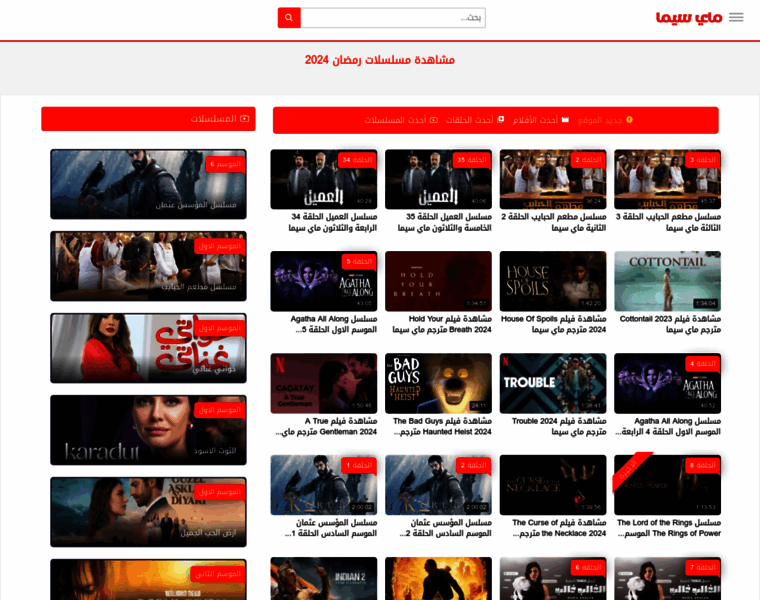760x600 pixels.
Task: Click title مسلسل العميل الحلقة 35
Action: 444,222
